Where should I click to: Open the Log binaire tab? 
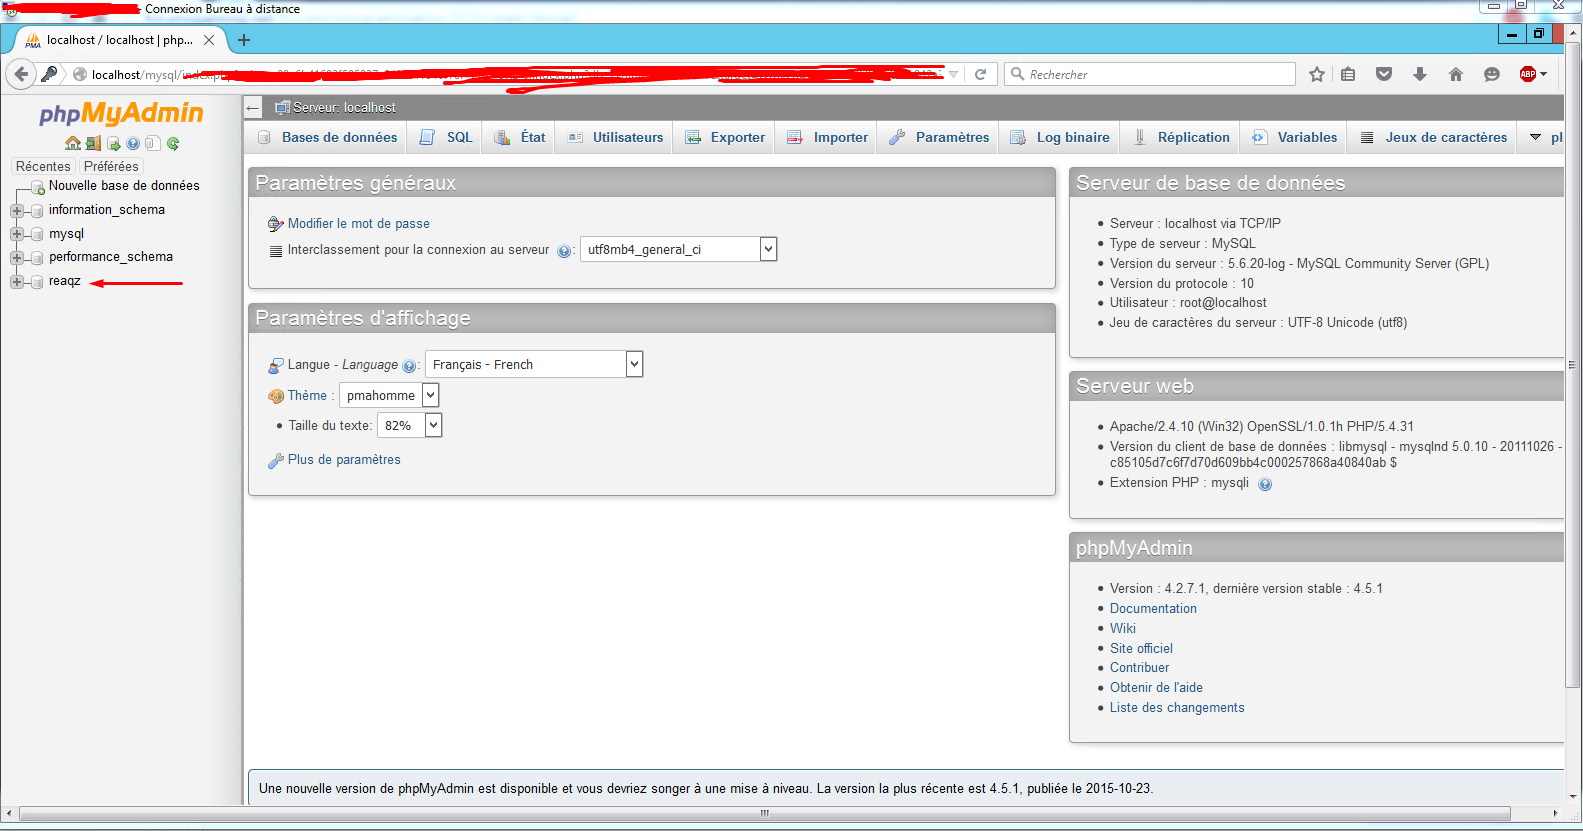pos(1060,137)
